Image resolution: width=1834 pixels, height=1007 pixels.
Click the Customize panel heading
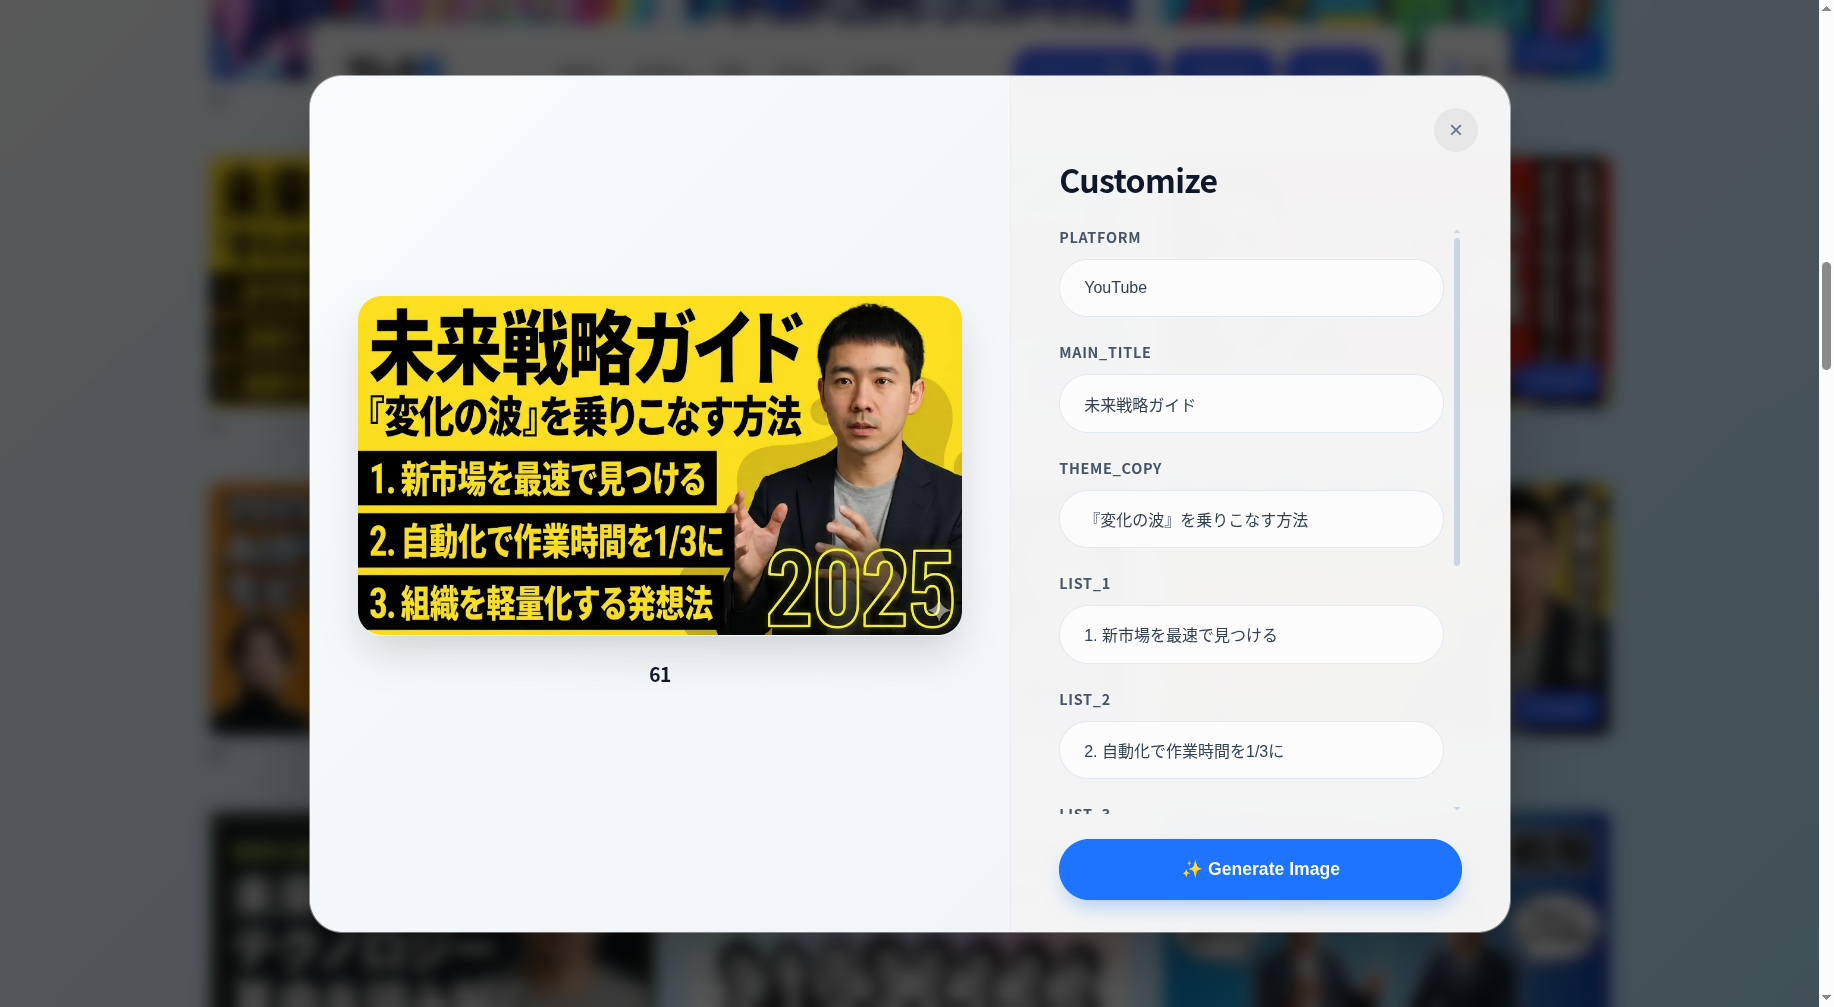tap(1137, 181)
